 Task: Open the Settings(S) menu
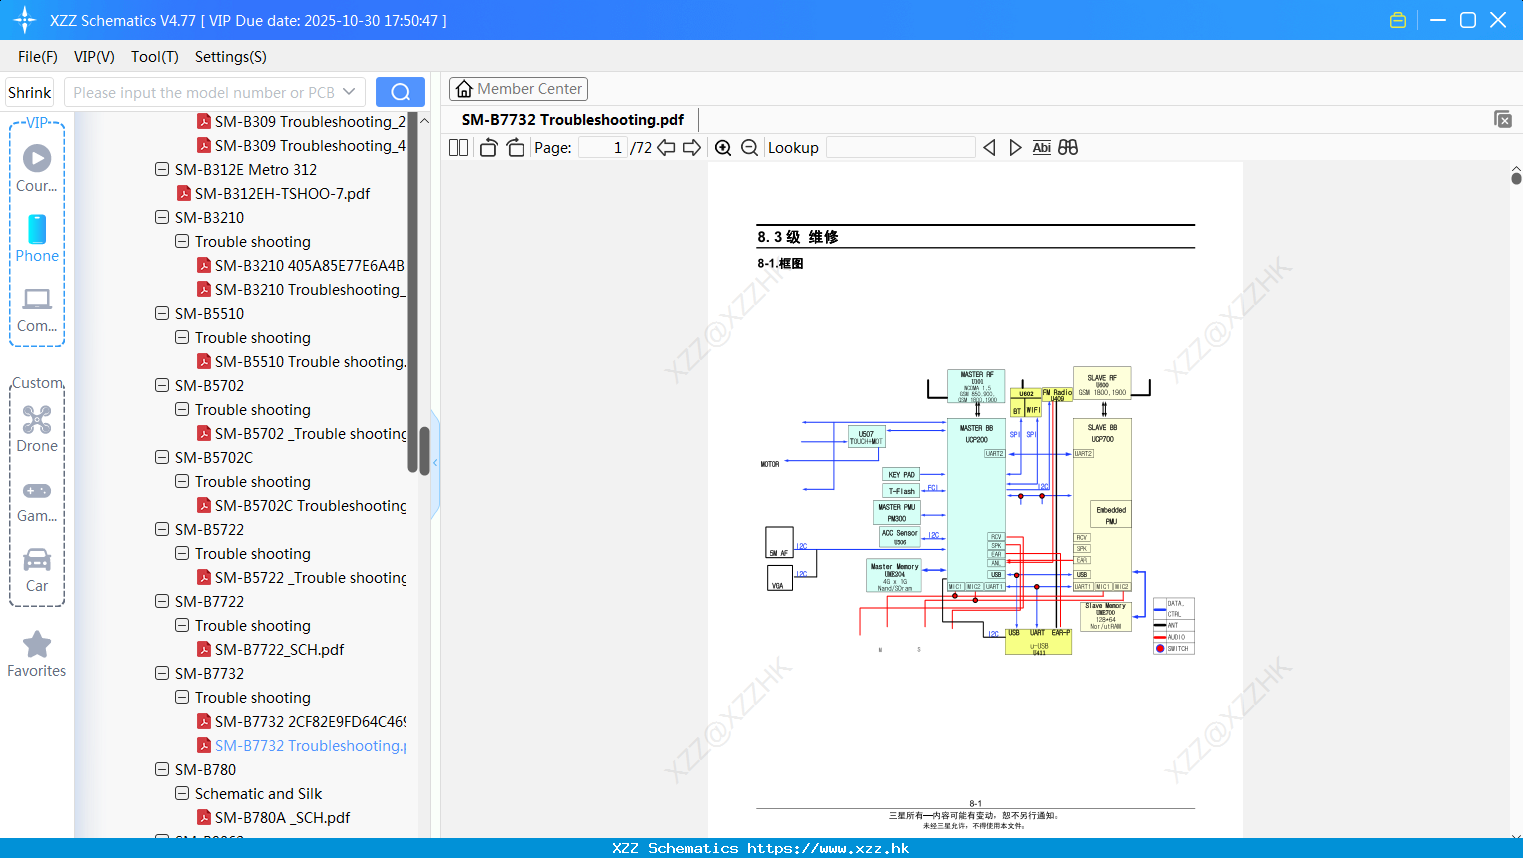tap(231, 57)
